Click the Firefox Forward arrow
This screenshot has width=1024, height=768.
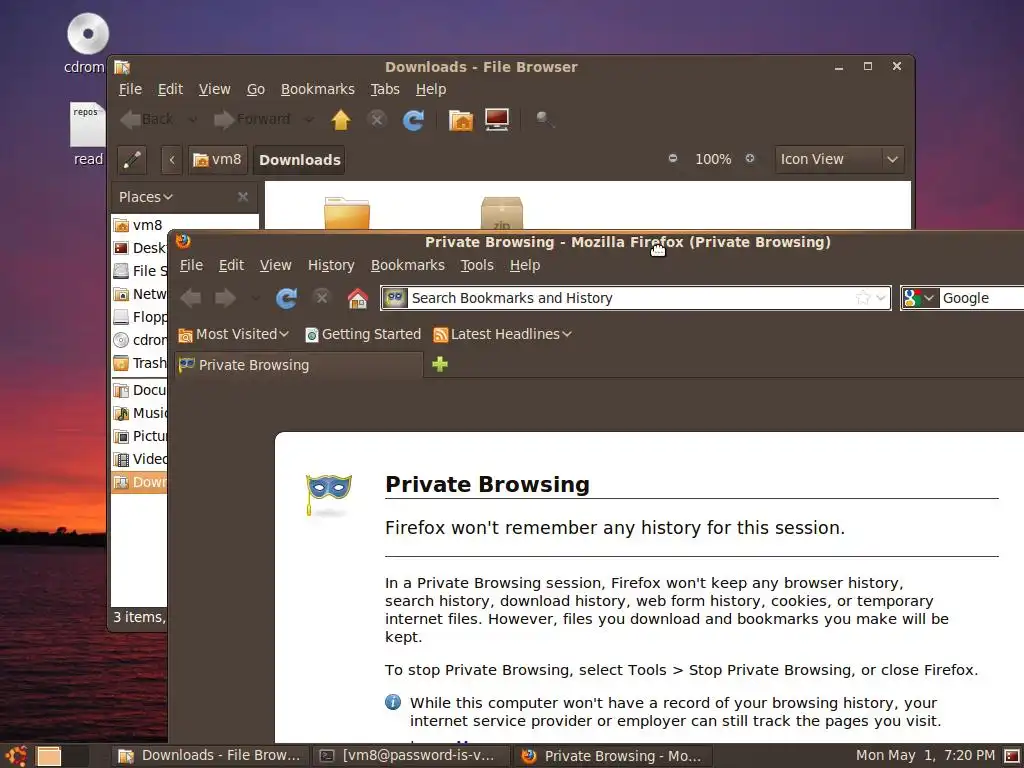click(x=225, y=298)
